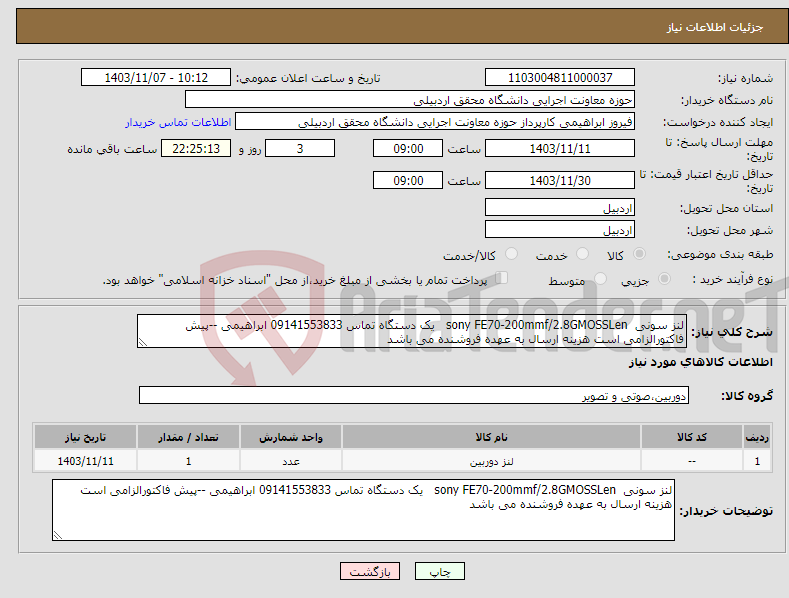
Task: Click the لنز دوربین table cell
Action: point(492,461)
